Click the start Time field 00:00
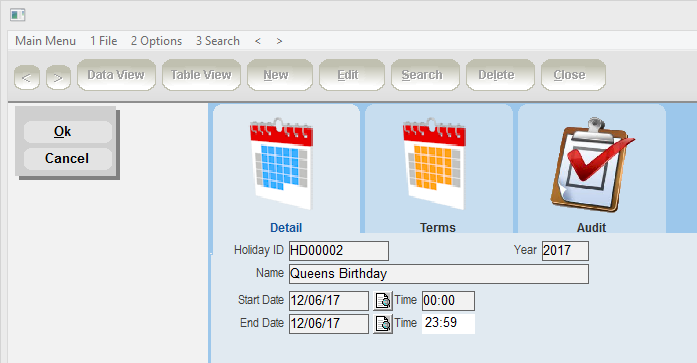This screenshot has height=363, width=697. point(448,301)
